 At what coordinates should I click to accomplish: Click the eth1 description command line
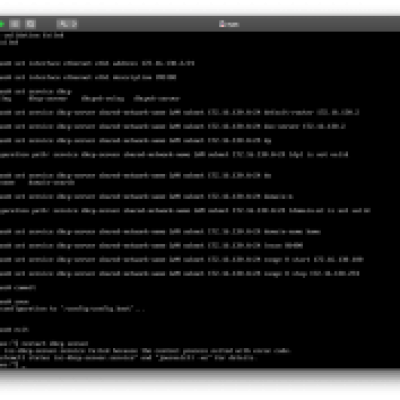[x=88, y=77]
